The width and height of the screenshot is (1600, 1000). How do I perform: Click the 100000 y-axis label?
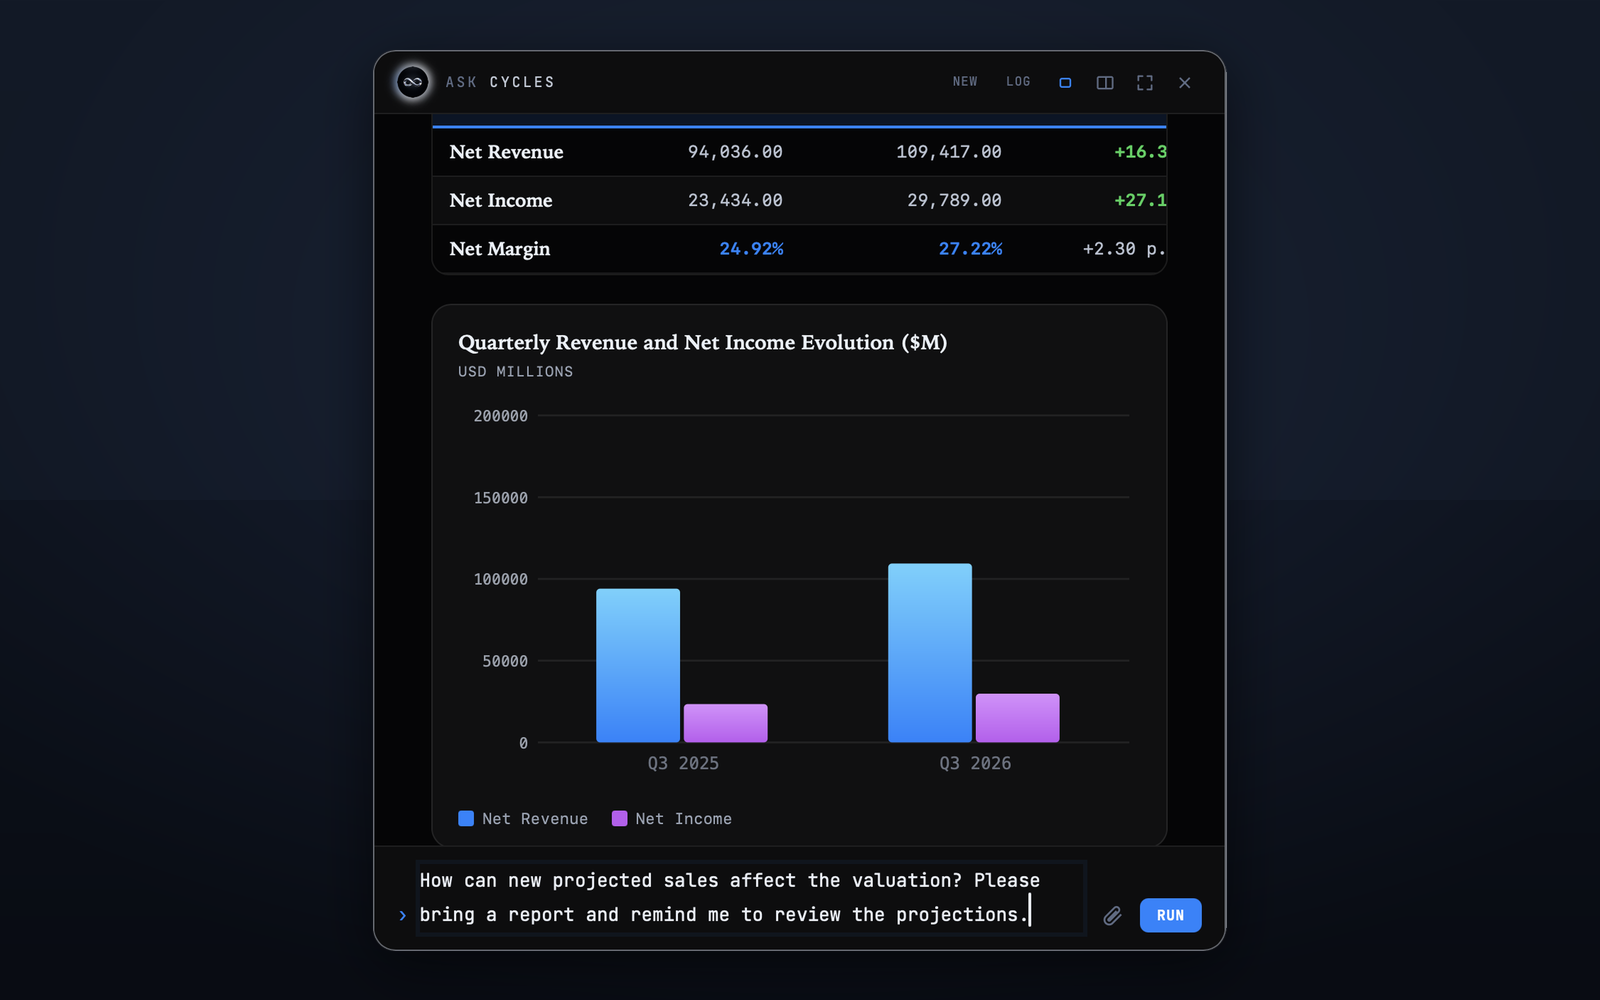point(501,579)
